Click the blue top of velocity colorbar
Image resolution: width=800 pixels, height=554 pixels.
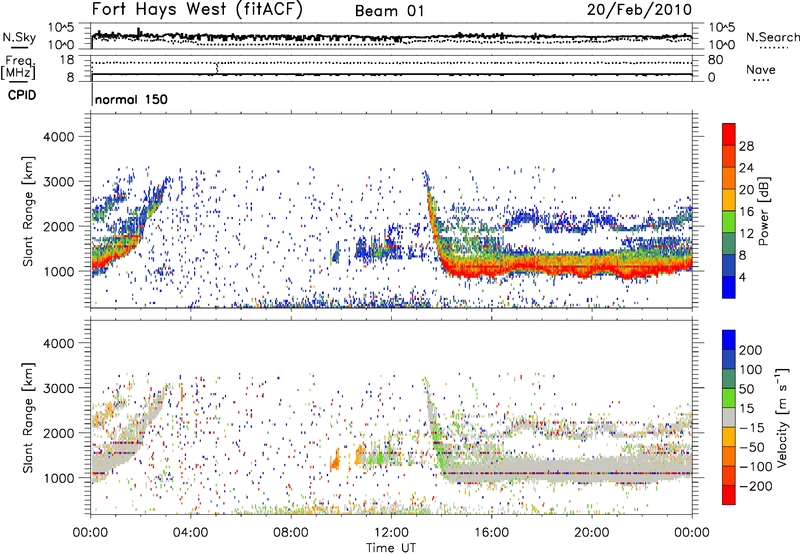(x=729, y=340)
